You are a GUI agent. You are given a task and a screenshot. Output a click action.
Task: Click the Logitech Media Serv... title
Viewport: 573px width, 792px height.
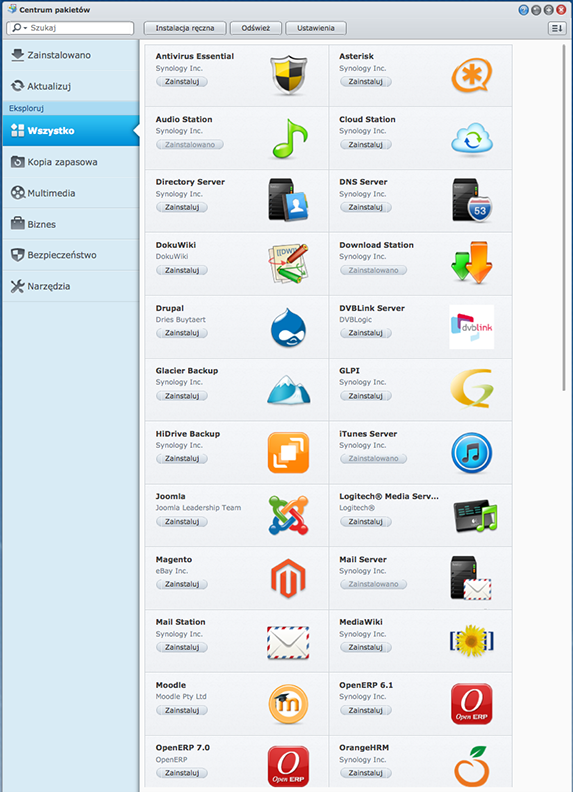[389, 497]
